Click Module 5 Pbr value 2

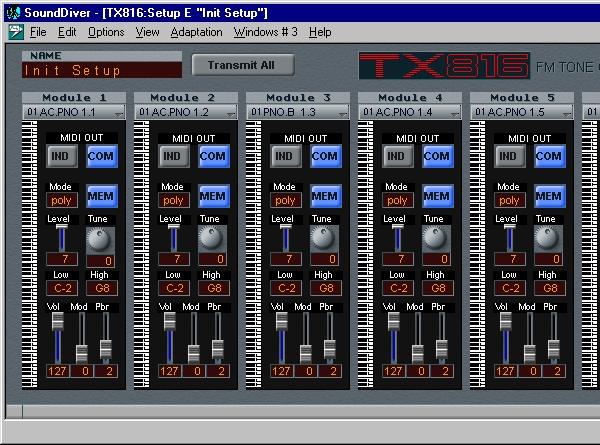click(x=554, y=371)
